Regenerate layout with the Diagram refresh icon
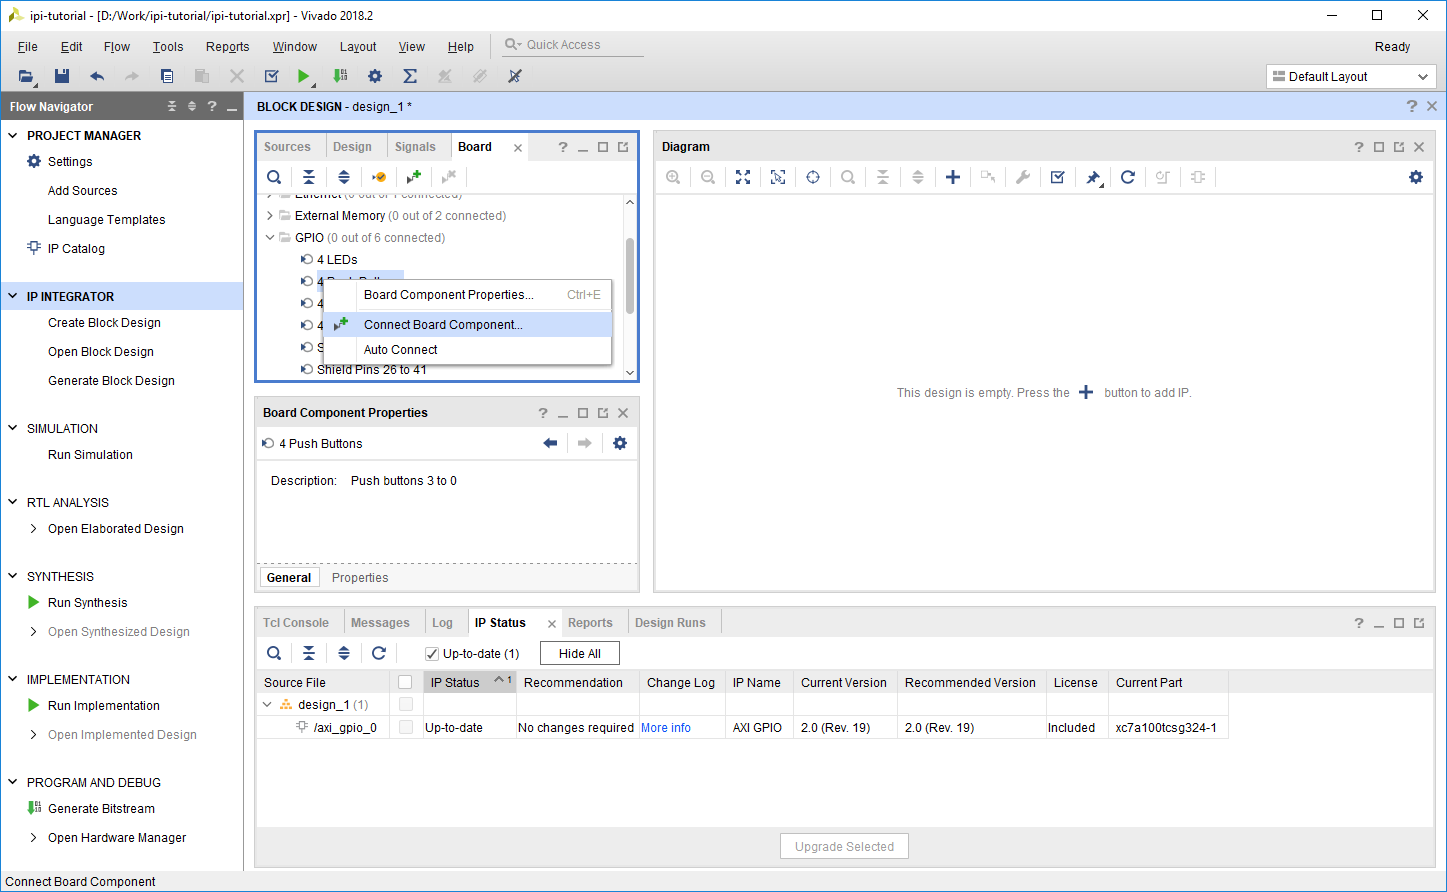 pos(1128,177)
